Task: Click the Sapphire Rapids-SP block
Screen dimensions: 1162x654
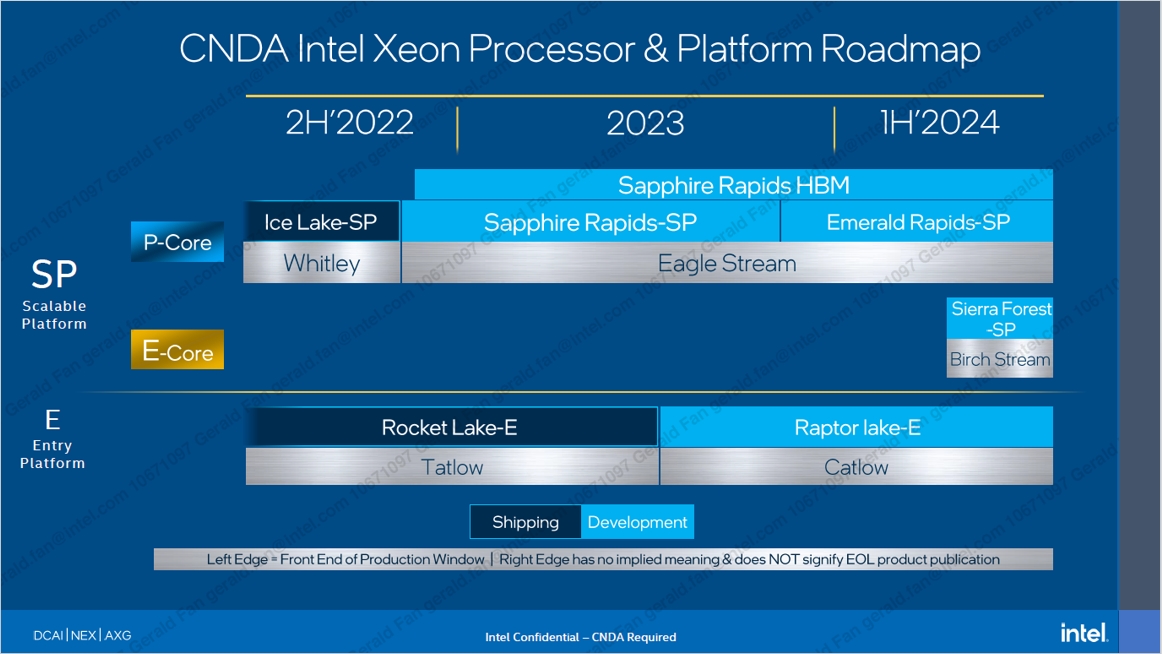Action: click(591, 221)
